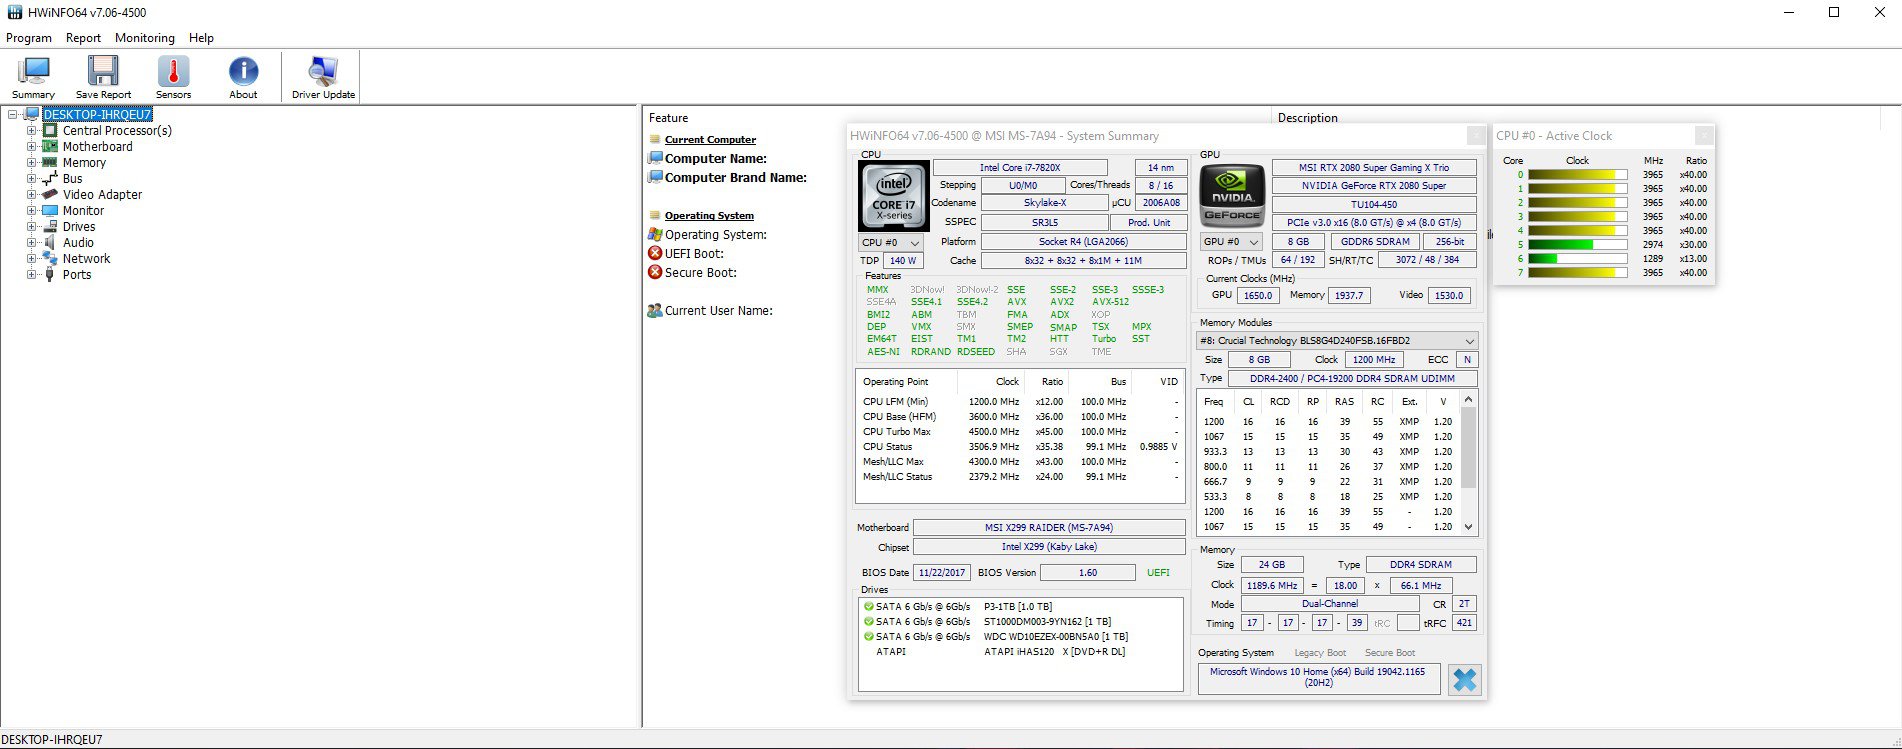
Task: Click the Current Computer heading link
Action: 710,140
